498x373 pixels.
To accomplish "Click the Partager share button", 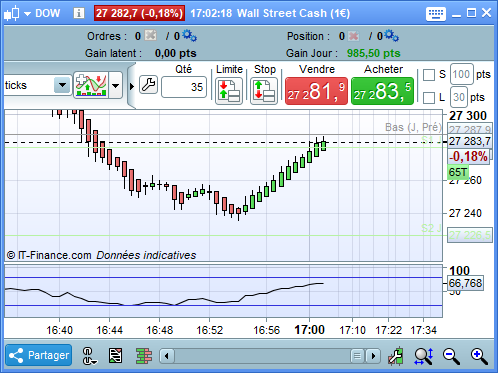I will tap(39, 355).
